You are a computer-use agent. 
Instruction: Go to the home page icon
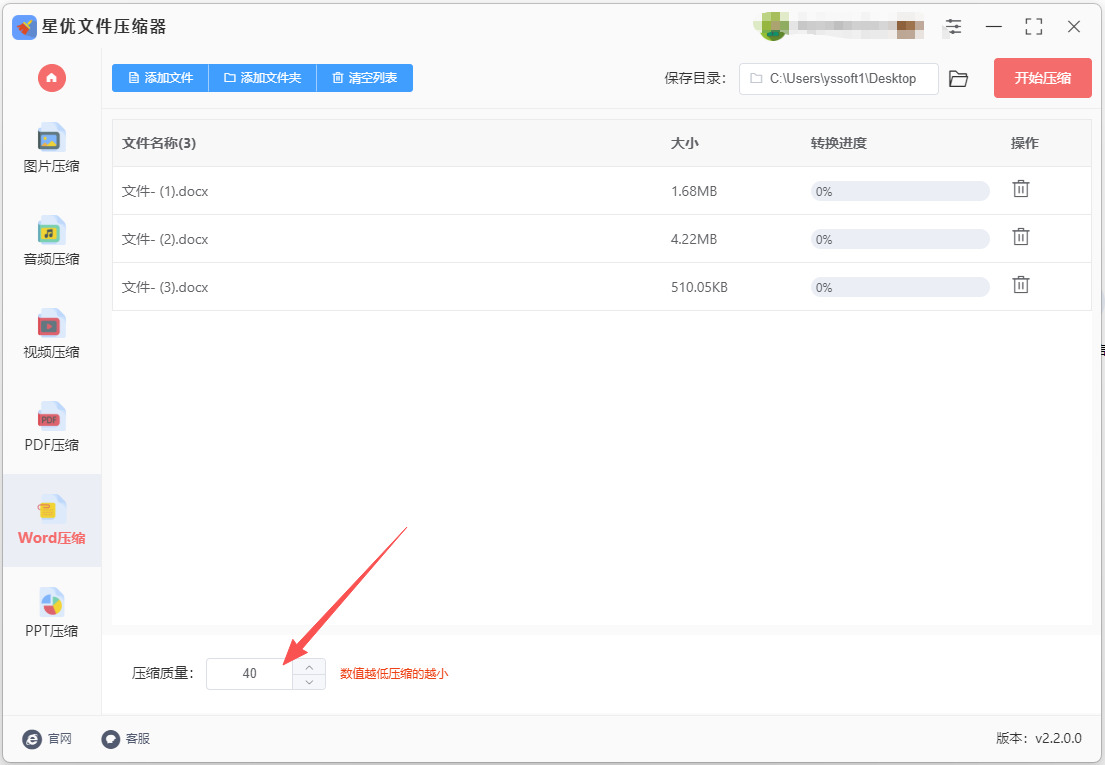pyautogui.click(x=51, y=77)
